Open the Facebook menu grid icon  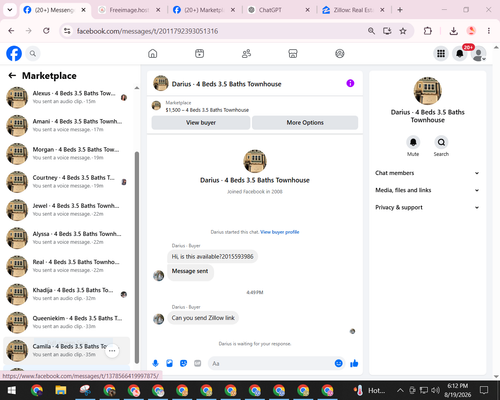point(441,53)
